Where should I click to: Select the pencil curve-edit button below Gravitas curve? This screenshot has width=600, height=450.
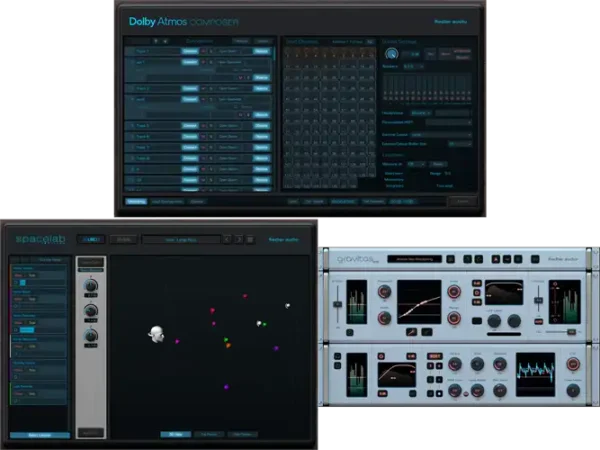click(x=411, y=332)
